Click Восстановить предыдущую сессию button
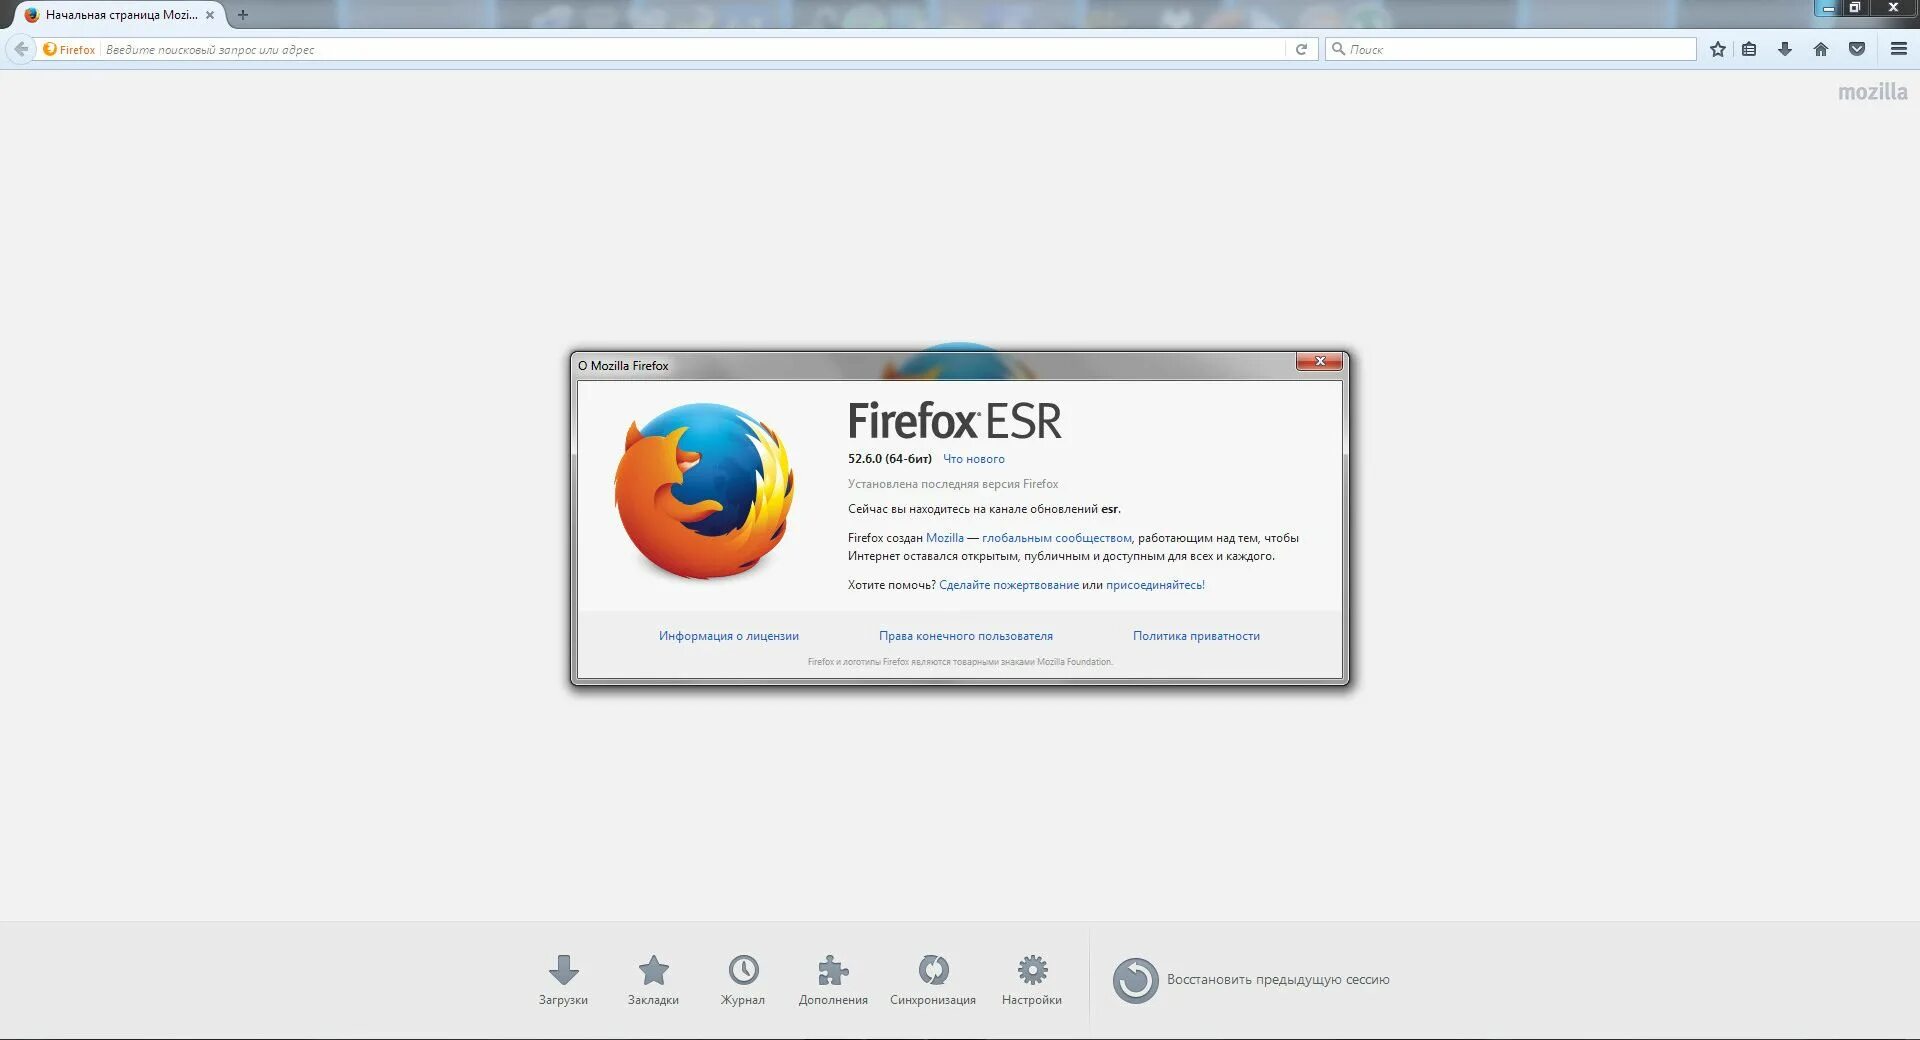The height and width of the screenshot is (1040, 1920). [1251, 980]
